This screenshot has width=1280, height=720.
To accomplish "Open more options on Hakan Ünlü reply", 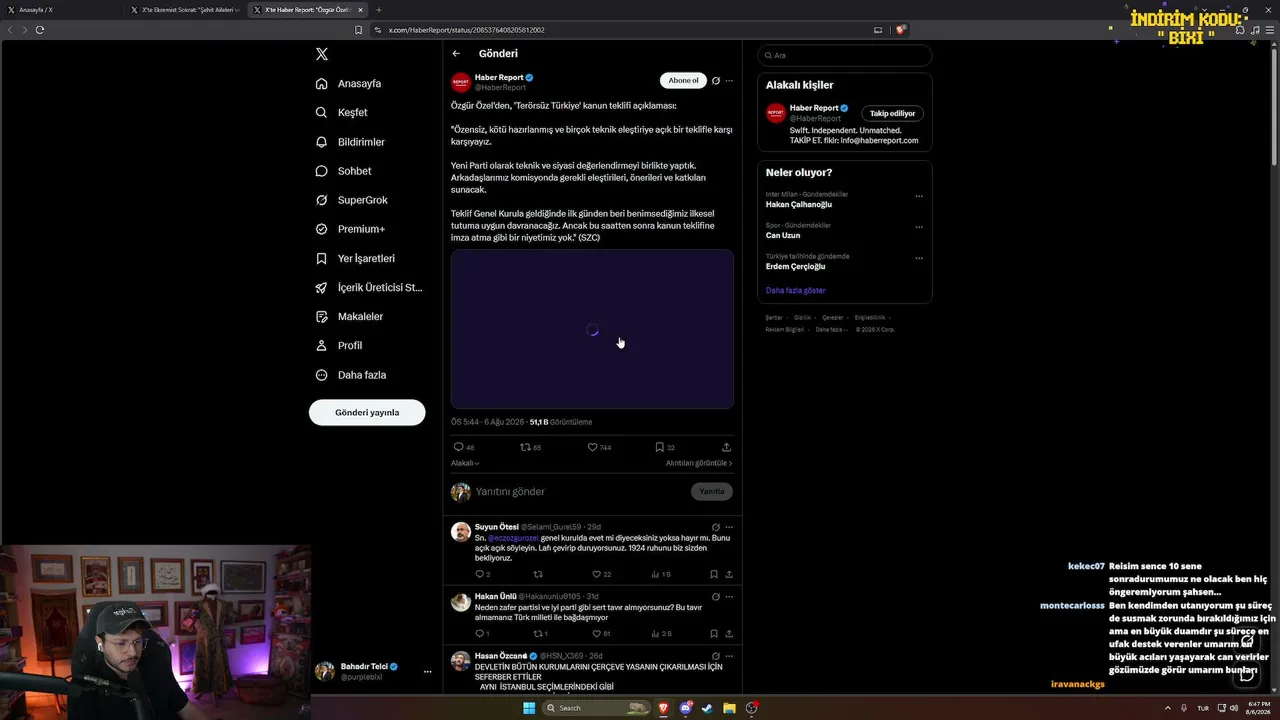I will point(729,596).
